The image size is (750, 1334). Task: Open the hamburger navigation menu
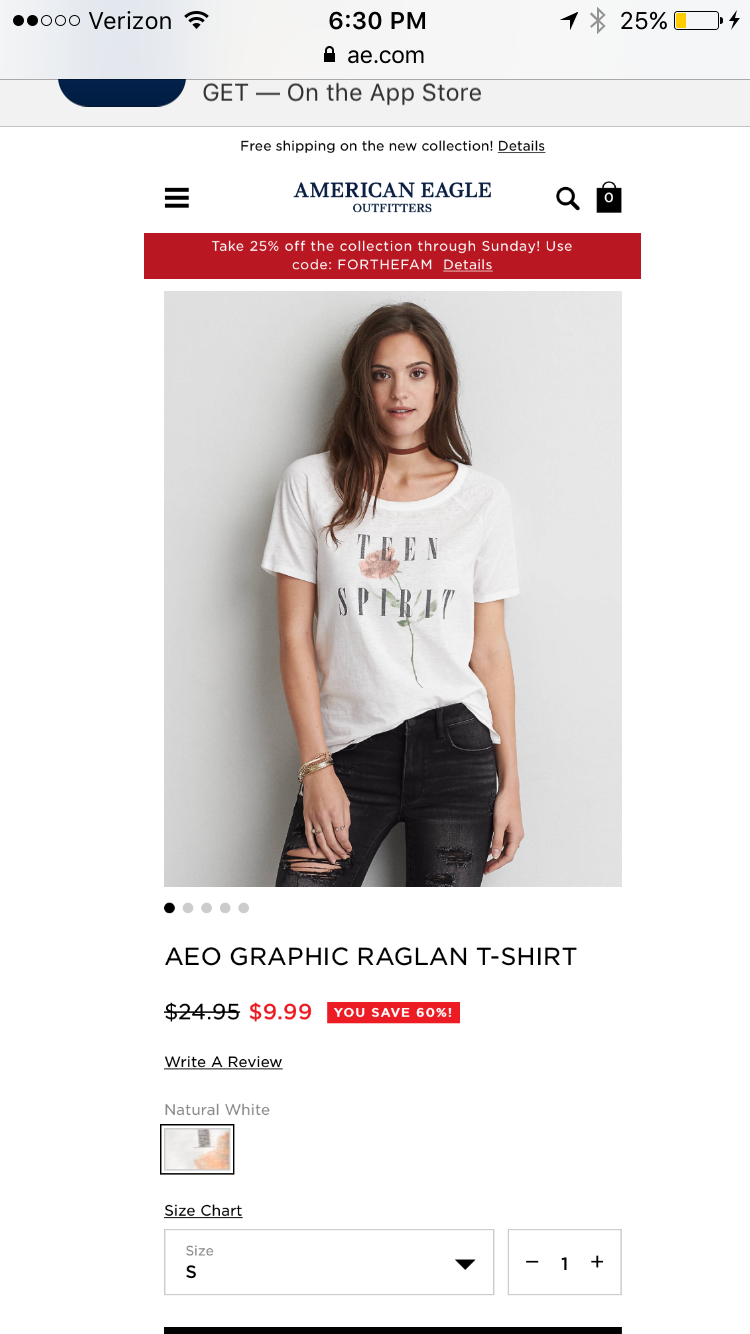click(177, 198)
